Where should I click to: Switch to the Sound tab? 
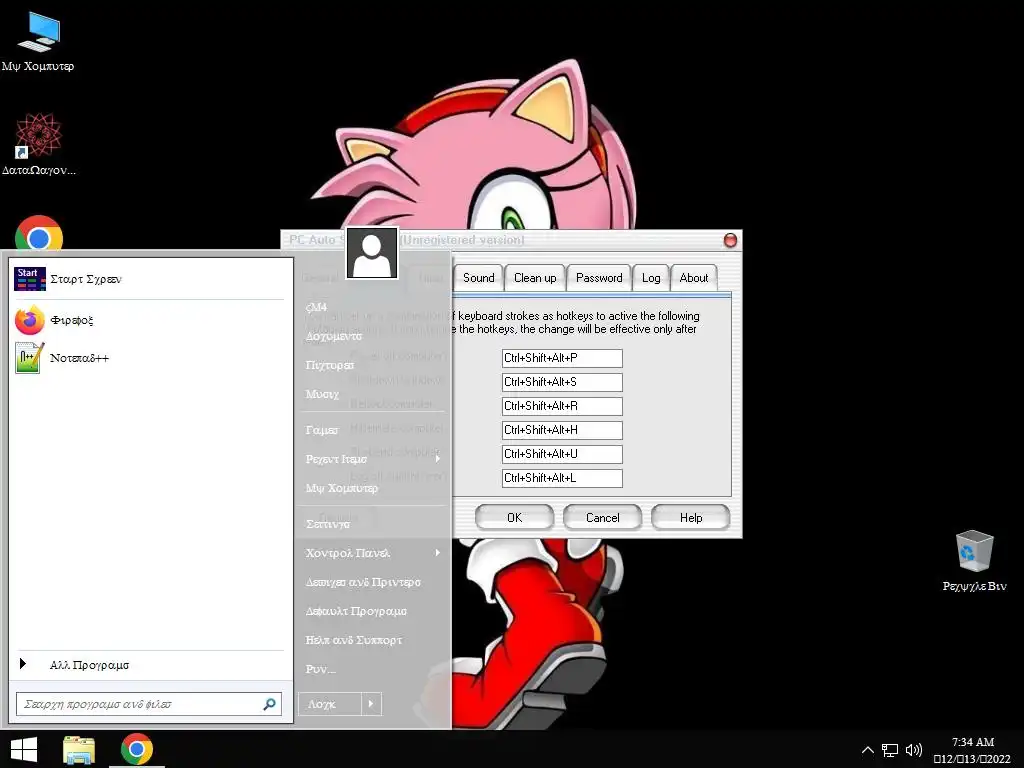tap(479, 278)
